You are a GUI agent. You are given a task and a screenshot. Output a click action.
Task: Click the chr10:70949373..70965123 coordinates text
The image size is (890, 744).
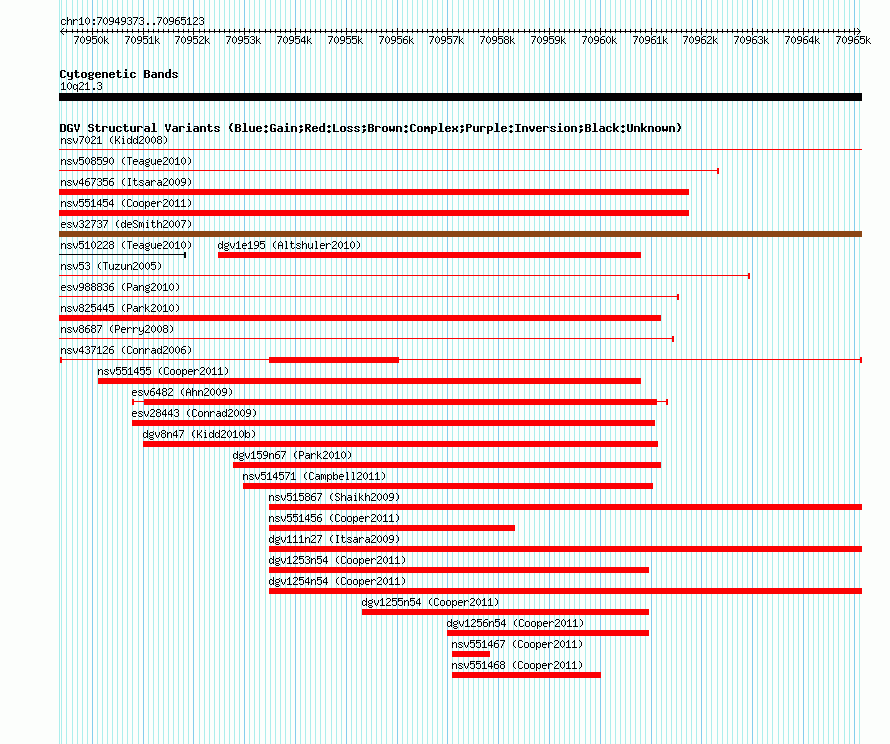click(132, 21)
